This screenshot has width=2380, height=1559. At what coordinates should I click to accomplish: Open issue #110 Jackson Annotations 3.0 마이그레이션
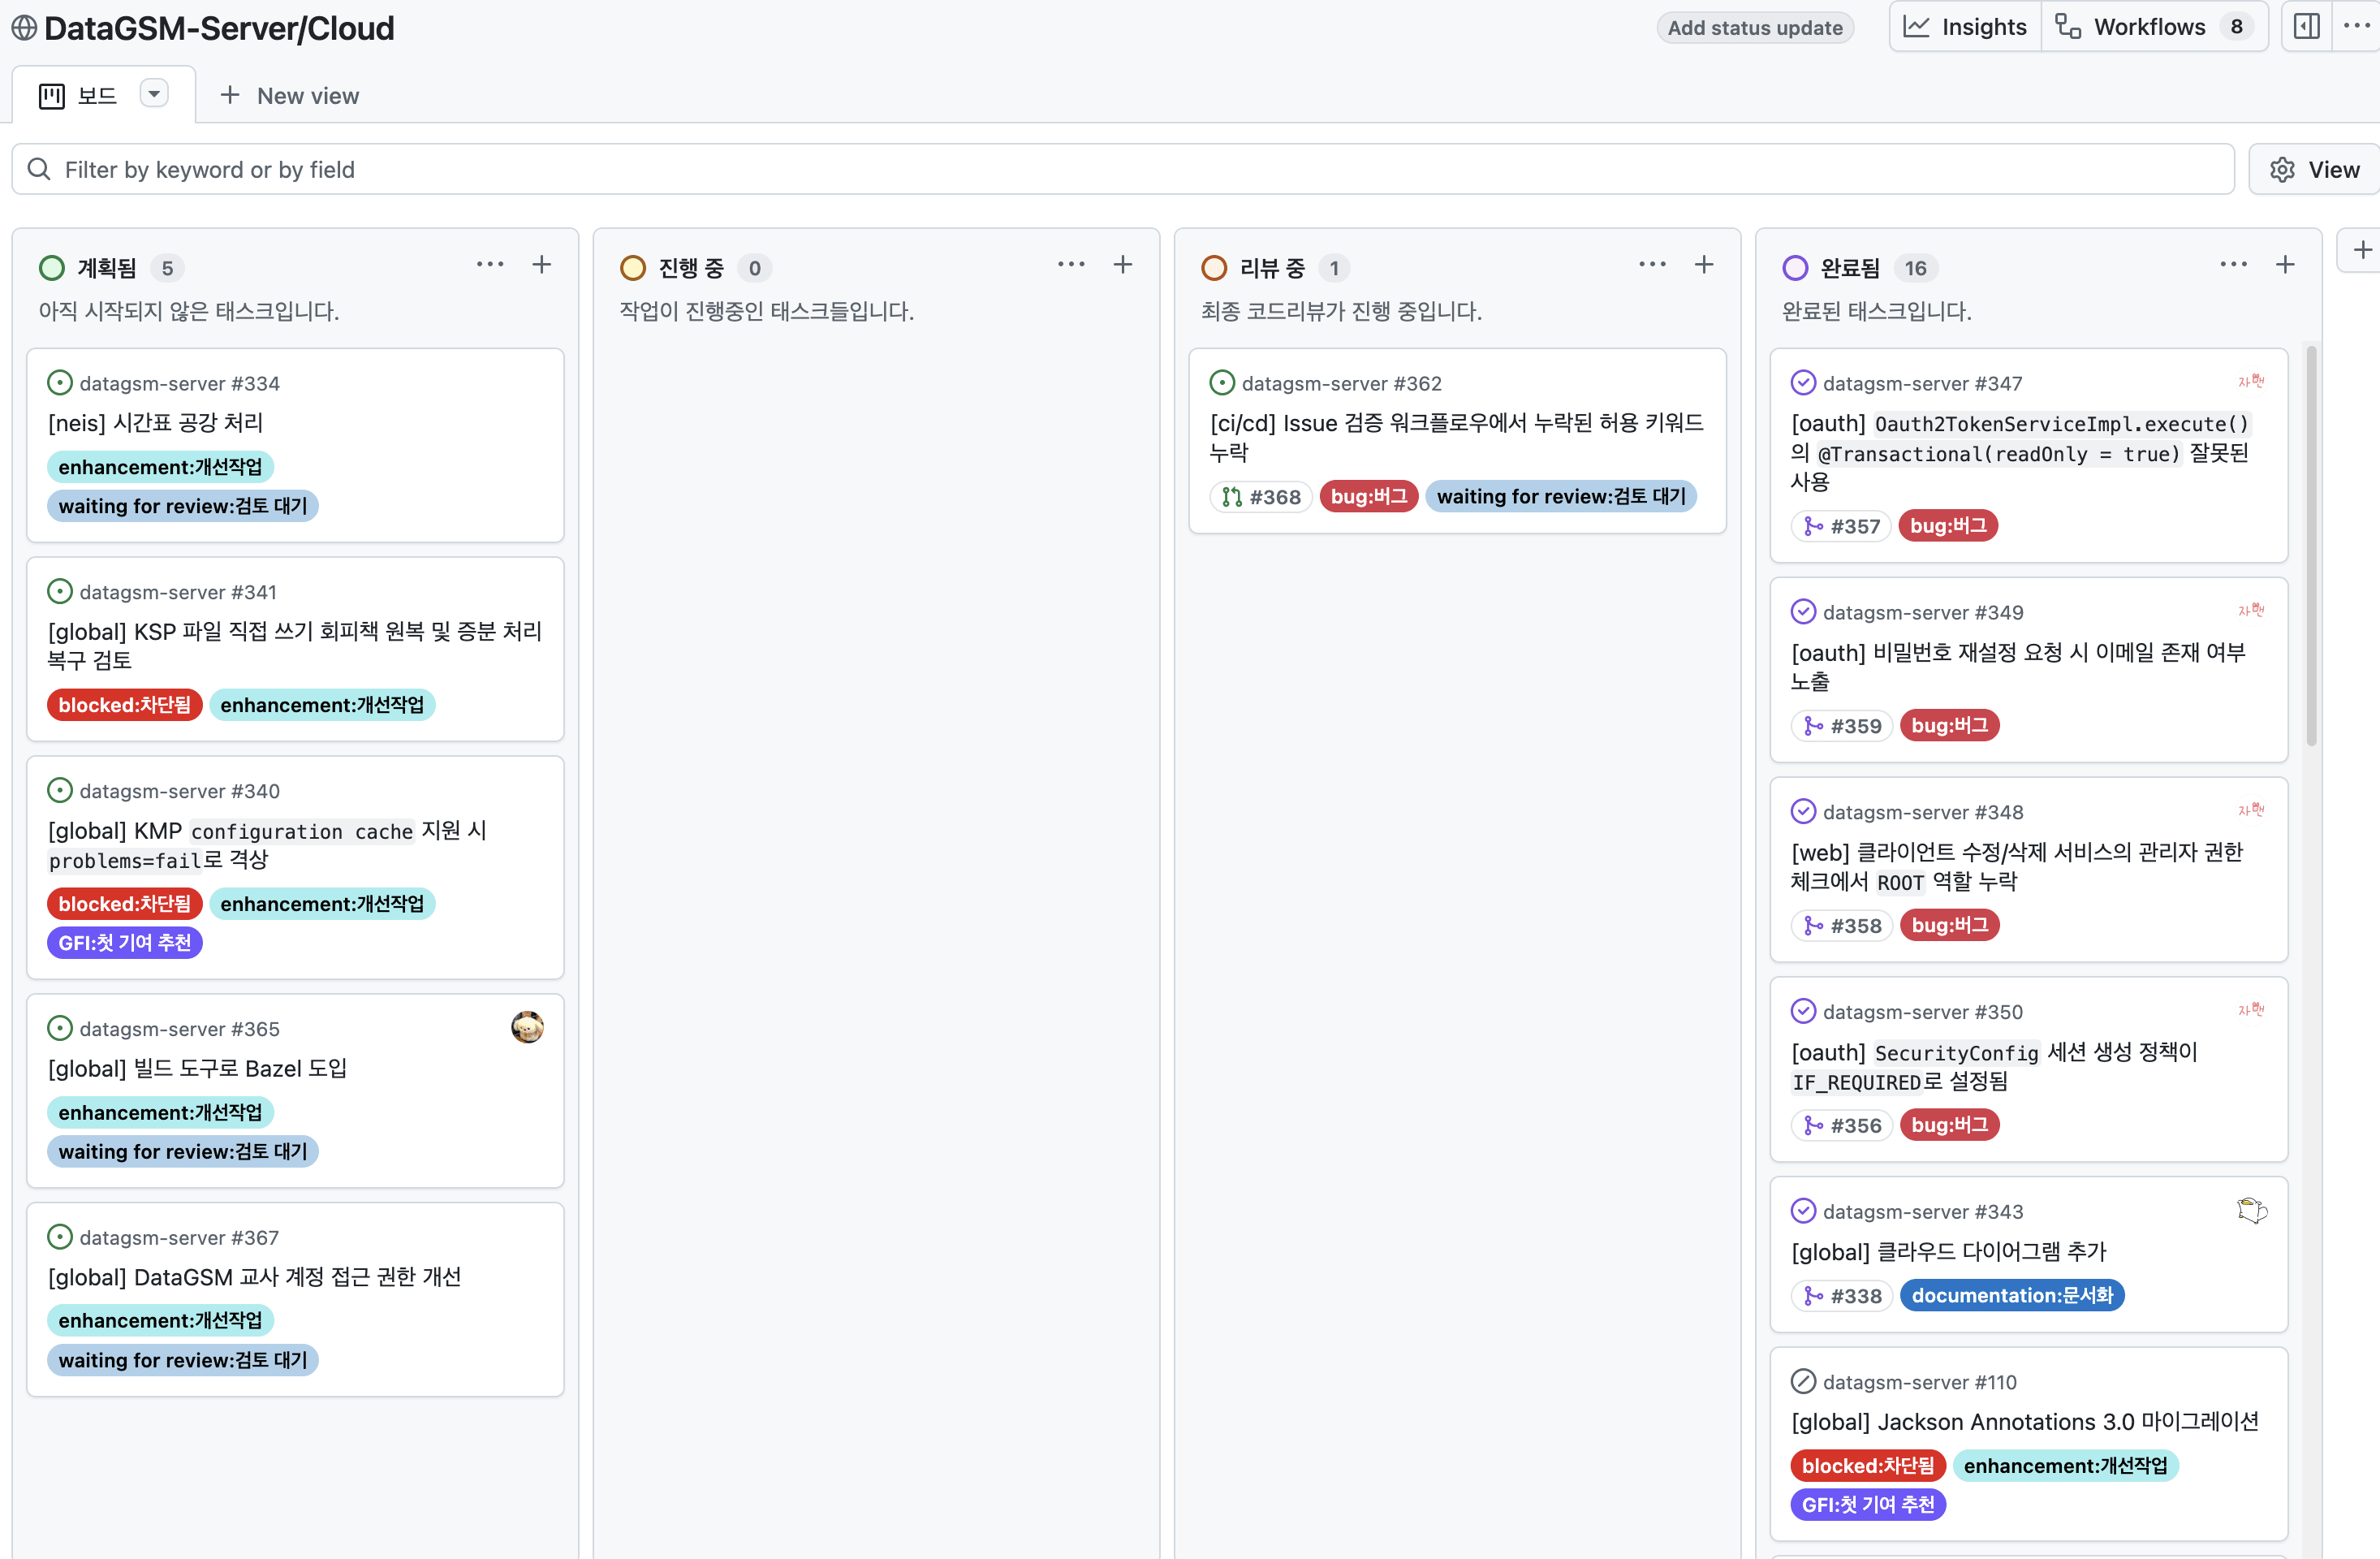(2025, 1422)
